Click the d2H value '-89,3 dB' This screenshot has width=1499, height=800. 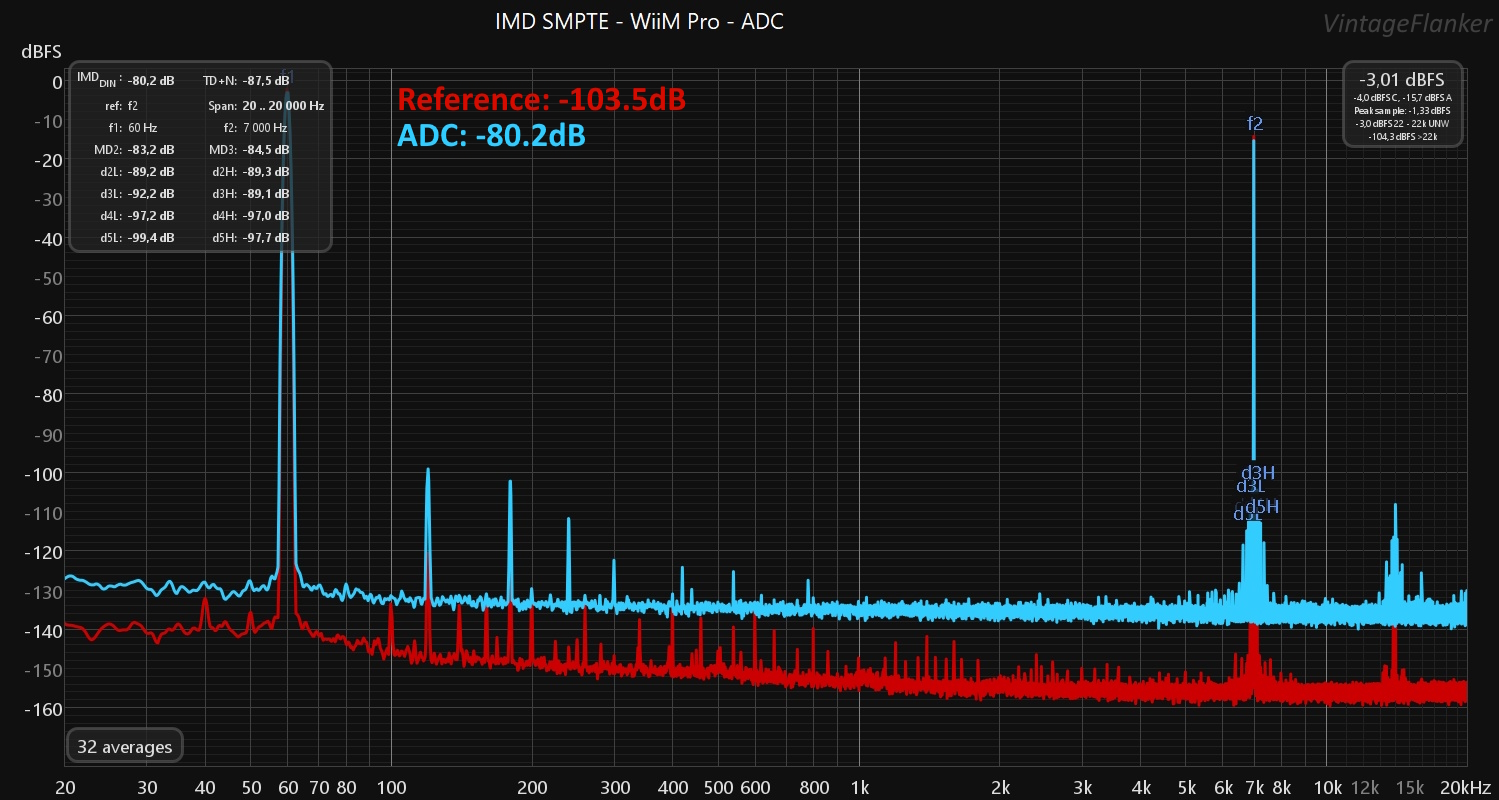[x=266, y=172]
